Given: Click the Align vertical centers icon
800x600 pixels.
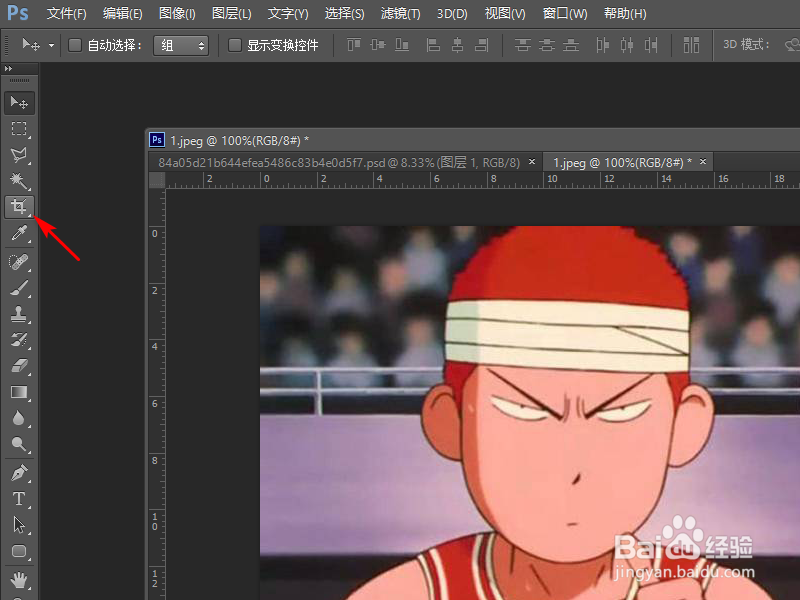Looking at the screenshot, I should pyautogui.click(x=378, y=45).
